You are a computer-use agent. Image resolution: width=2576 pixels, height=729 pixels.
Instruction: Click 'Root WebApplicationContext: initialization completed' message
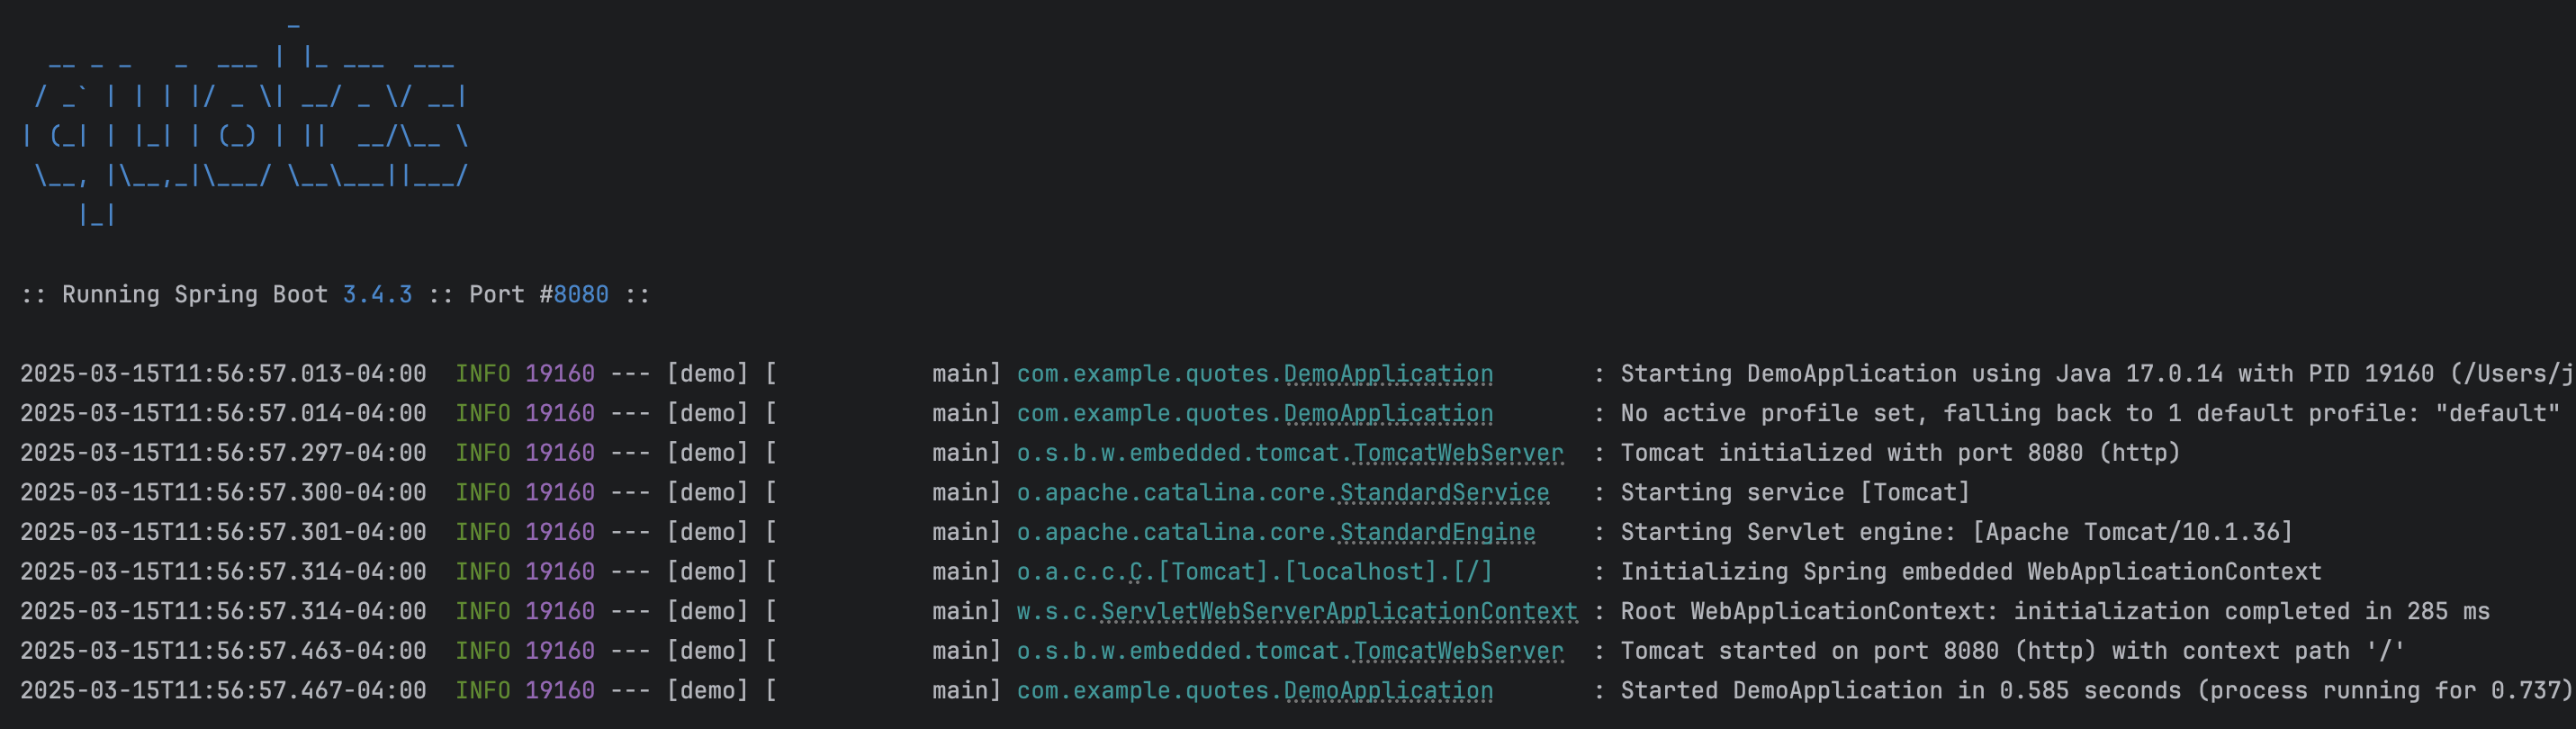(x=2054, y=611)
